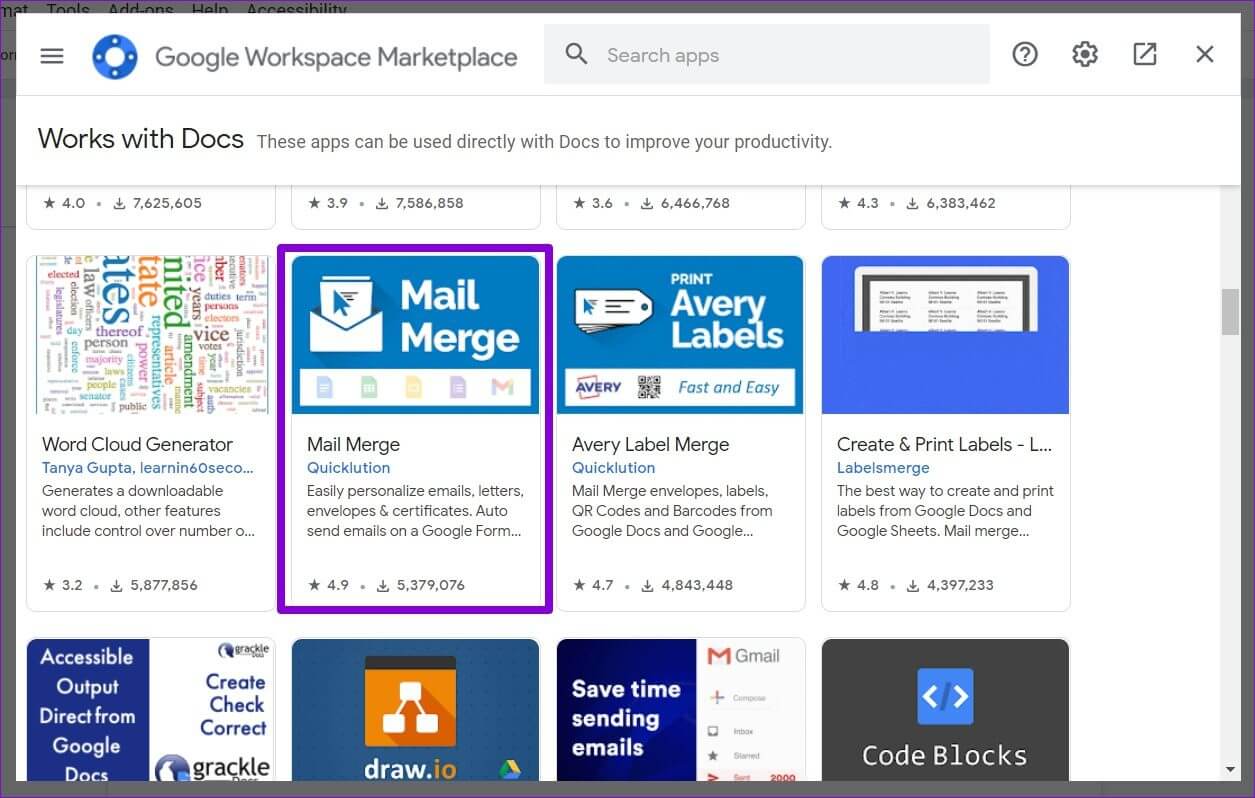
Task: Click the search magnifier icon
Action: (577, 54)
